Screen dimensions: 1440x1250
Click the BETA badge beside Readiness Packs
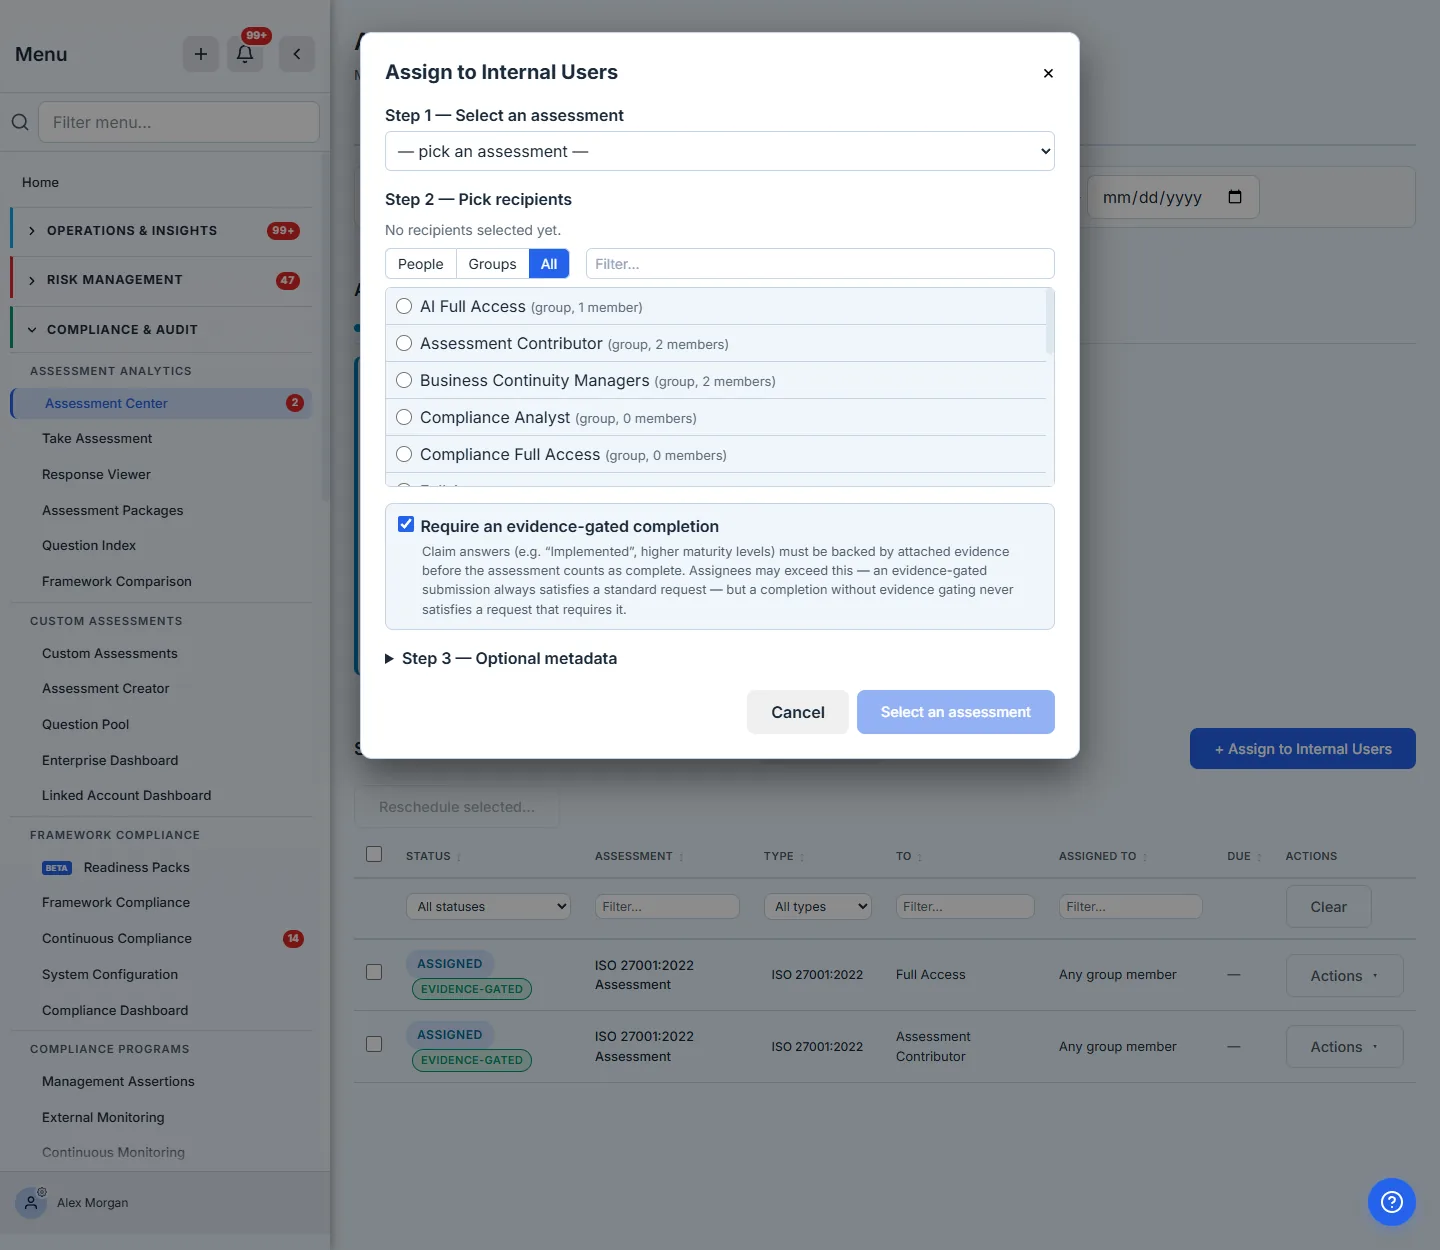point(57,868)
